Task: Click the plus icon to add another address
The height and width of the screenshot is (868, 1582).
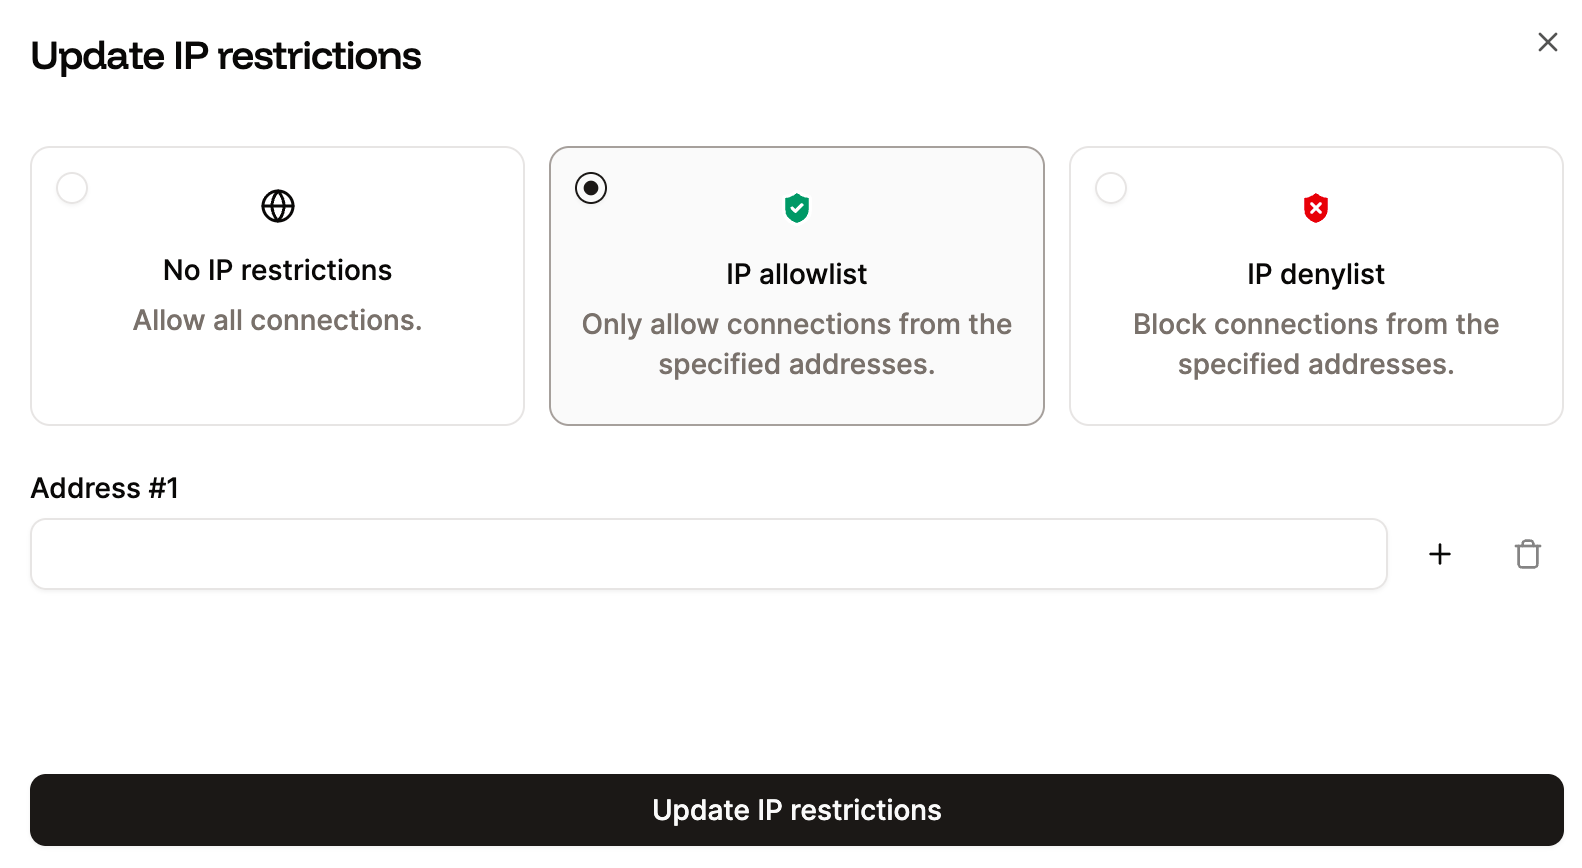Action: (x=1440, y=554)
